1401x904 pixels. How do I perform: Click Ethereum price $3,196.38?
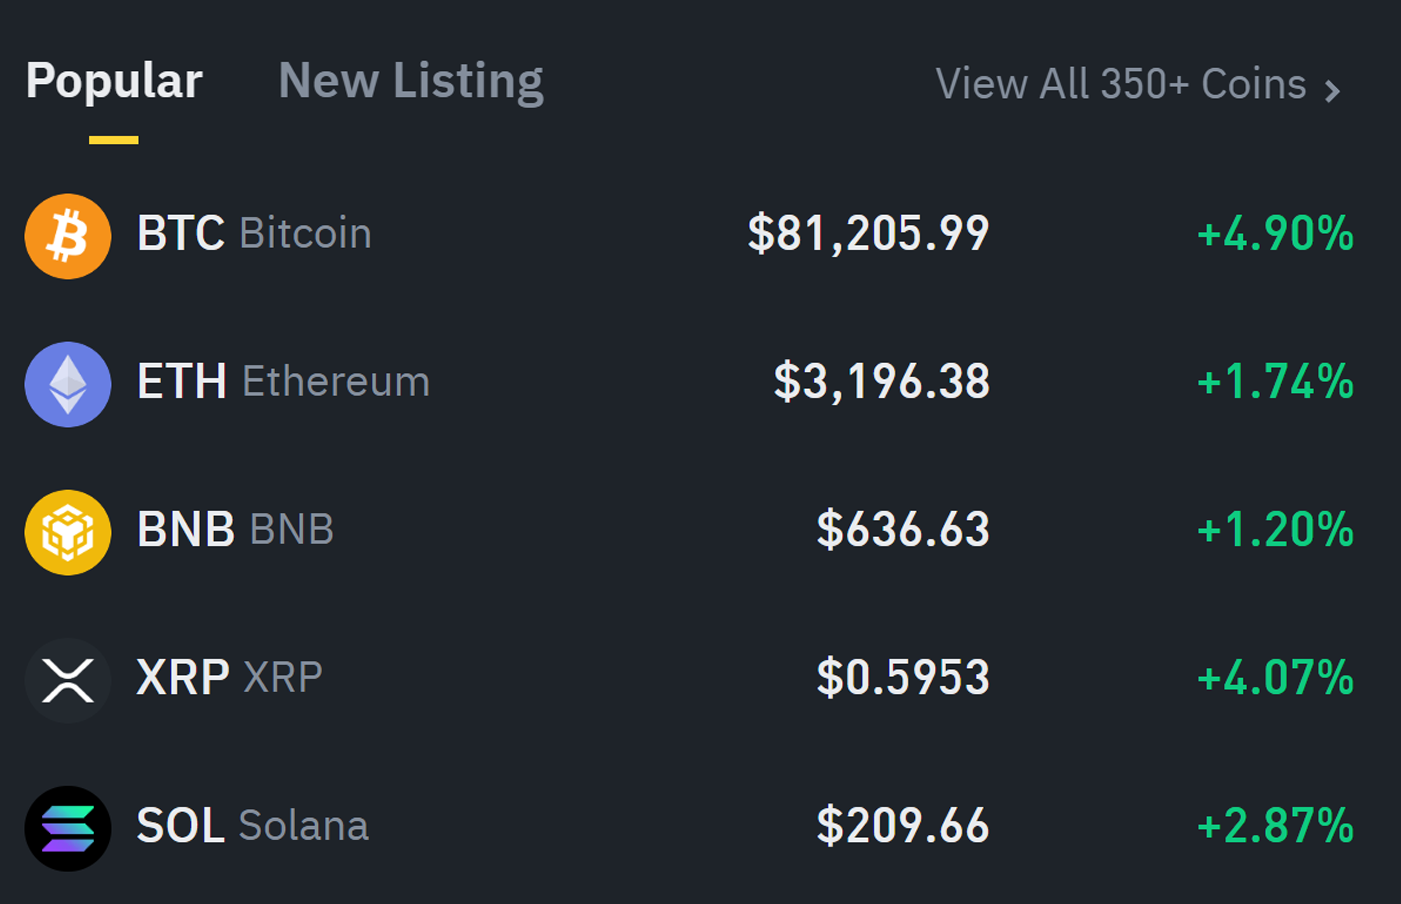point(881,382)
